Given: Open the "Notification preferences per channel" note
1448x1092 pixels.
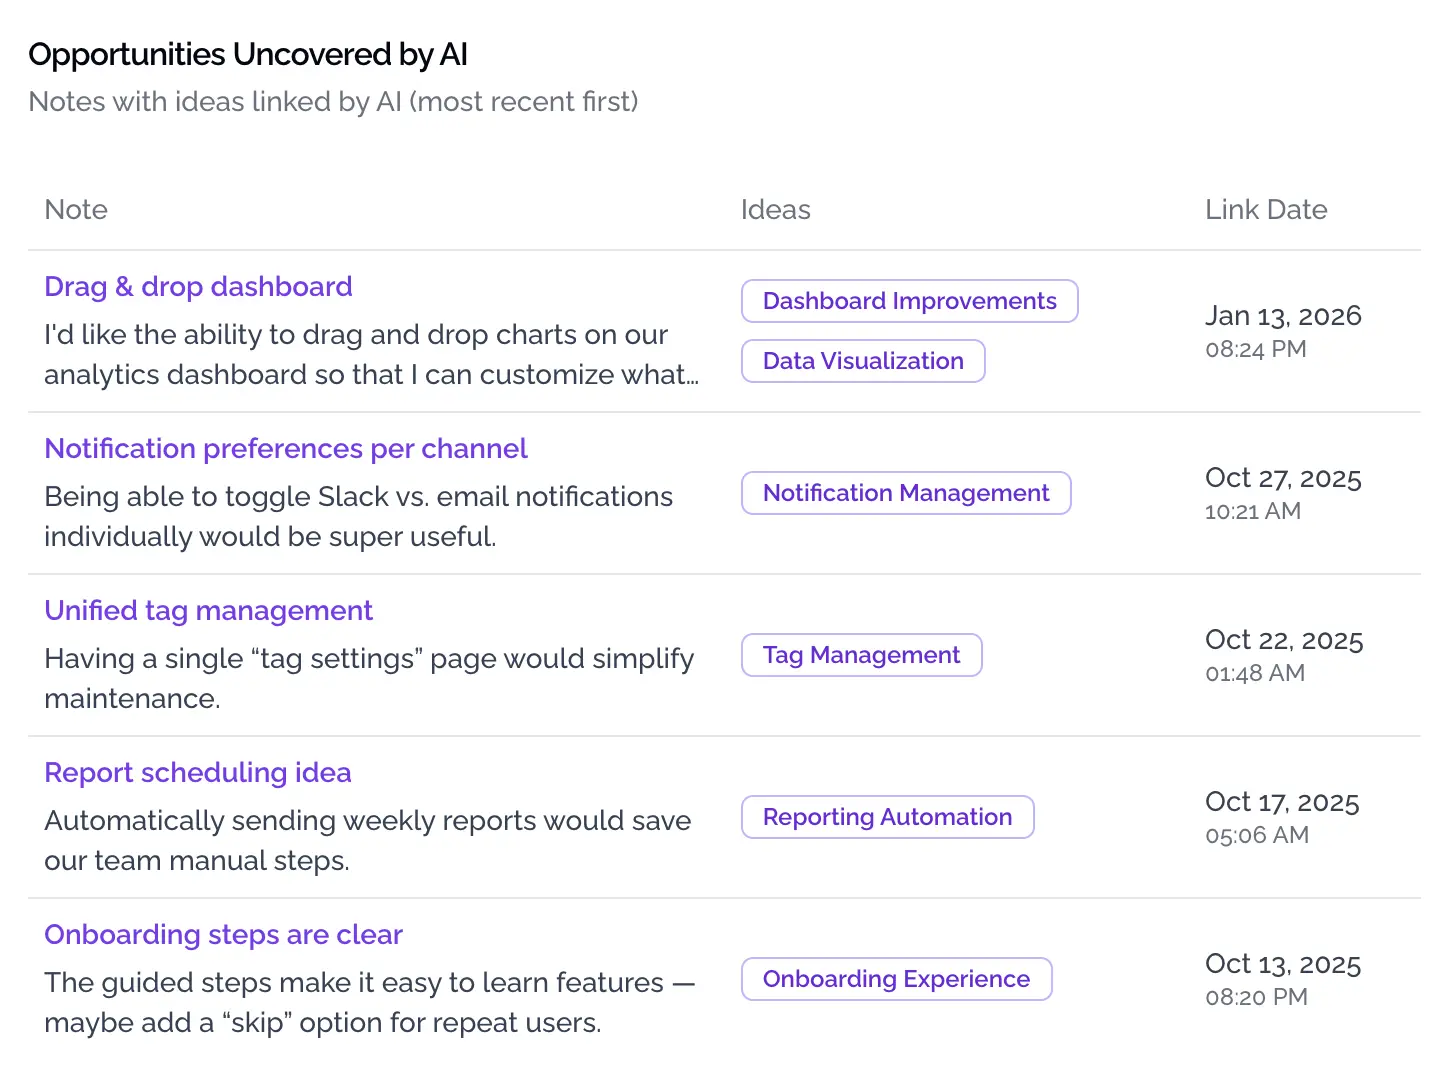Looking at the screenshot, I should [286, 448].
